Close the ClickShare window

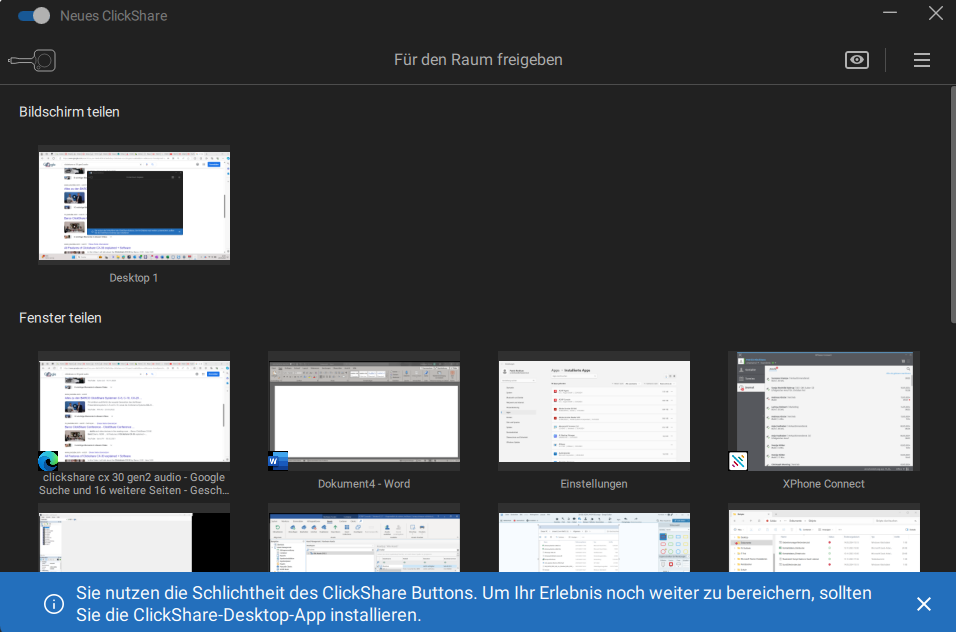[x=935, y=14]
